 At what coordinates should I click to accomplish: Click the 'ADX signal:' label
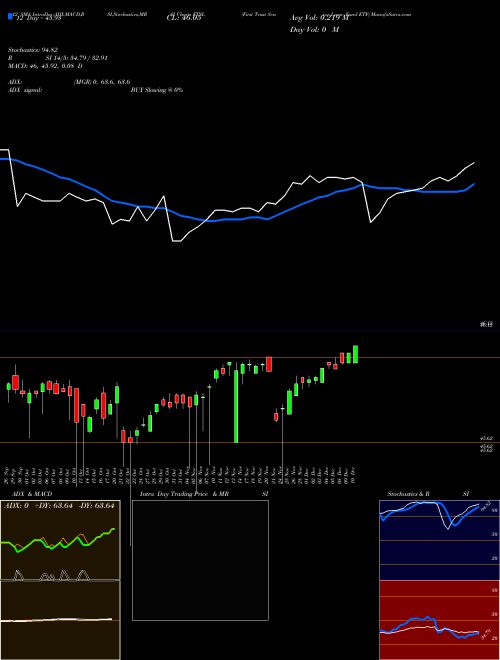pyautogui.click(x=25, y=90)
